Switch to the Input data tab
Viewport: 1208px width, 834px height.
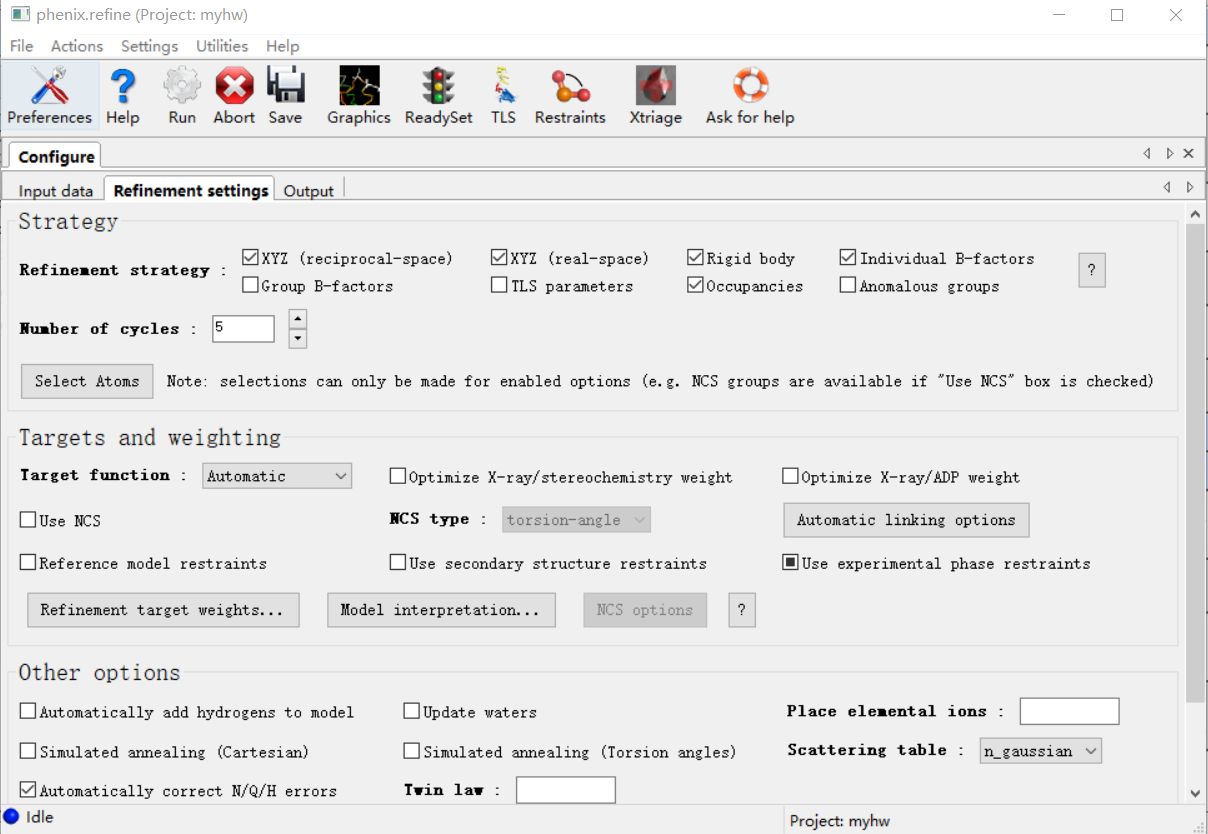[x=55, y=191]
